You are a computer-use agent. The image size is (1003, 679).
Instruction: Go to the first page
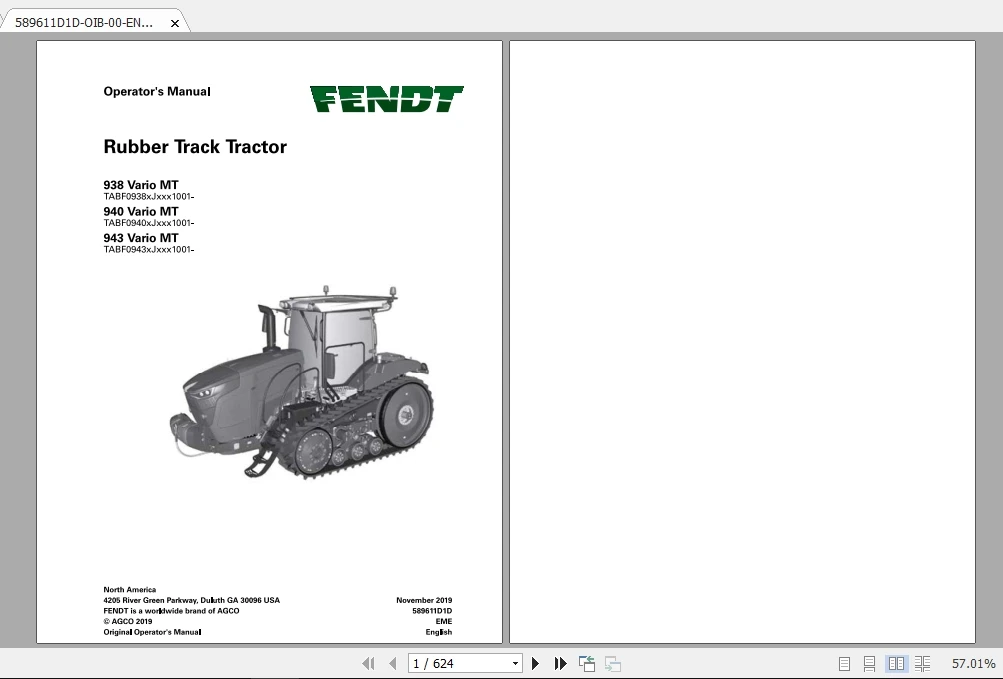coord(368,664)
